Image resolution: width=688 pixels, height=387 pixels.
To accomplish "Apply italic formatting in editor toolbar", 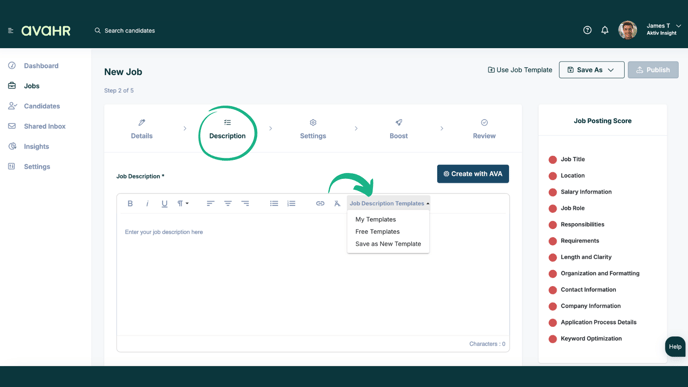I will [x=147, y=204].
